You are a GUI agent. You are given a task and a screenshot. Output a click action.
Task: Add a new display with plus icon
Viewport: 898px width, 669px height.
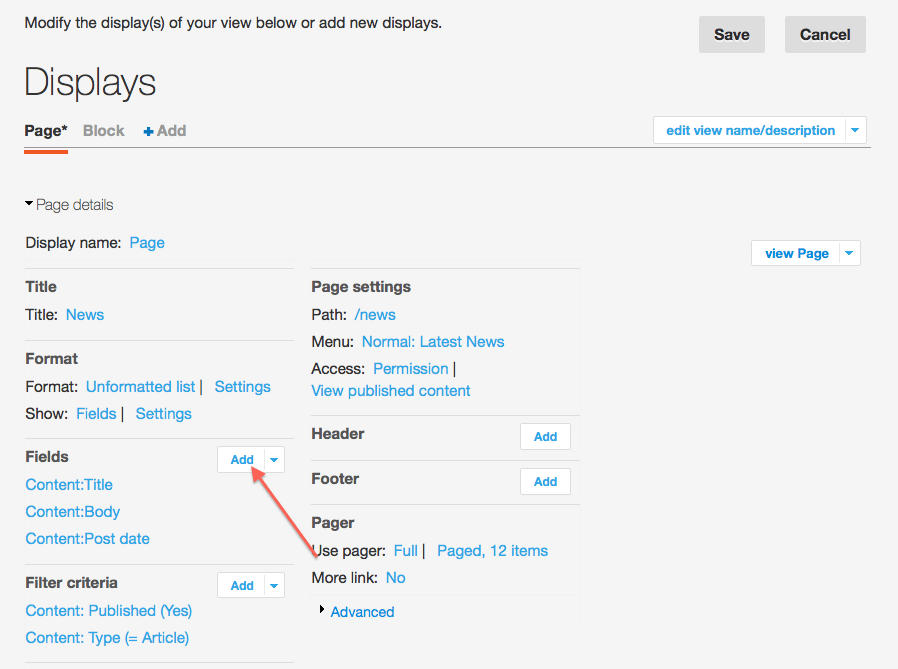164,131
